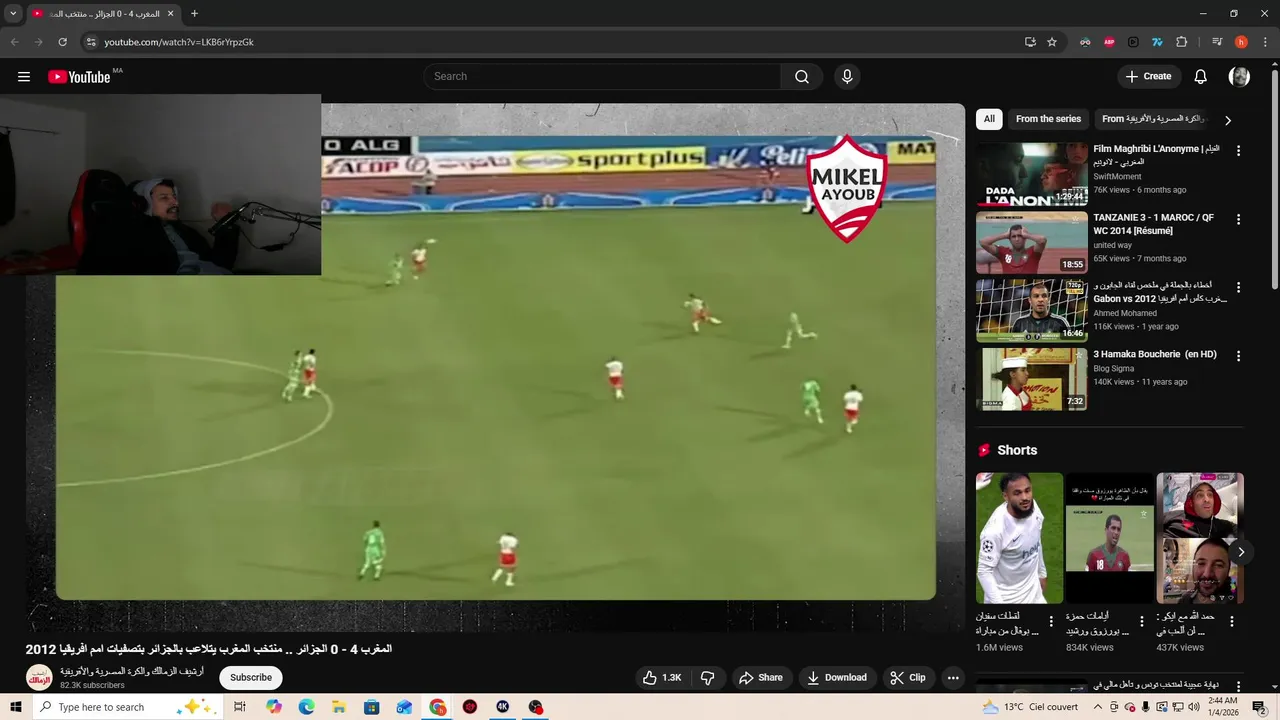This screenshot has width=1280, height=720.
Task: Select the From أرشيف channel chip
Action: pos(1154,119)
